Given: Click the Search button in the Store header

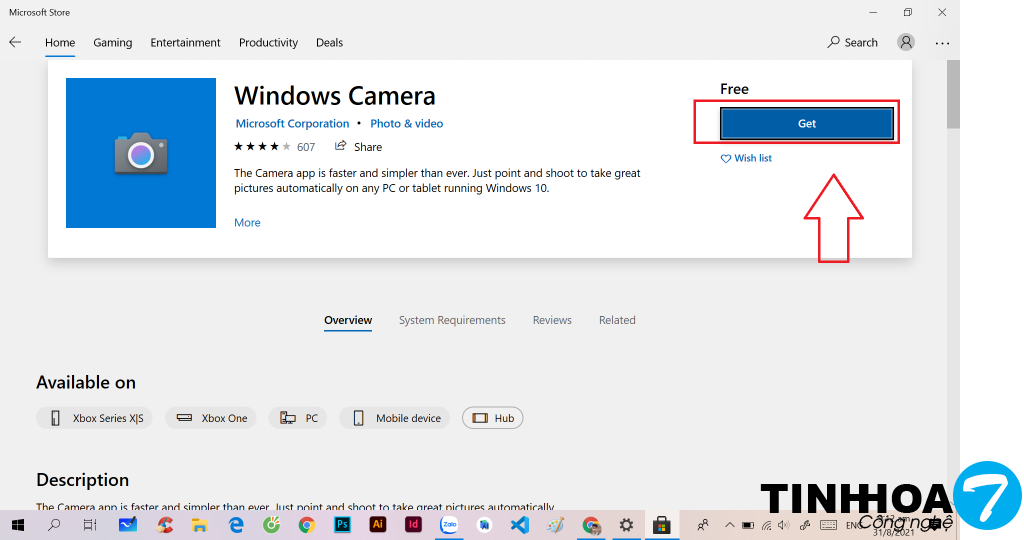Looking at the screenshot, I should click(x=852, y=42).
